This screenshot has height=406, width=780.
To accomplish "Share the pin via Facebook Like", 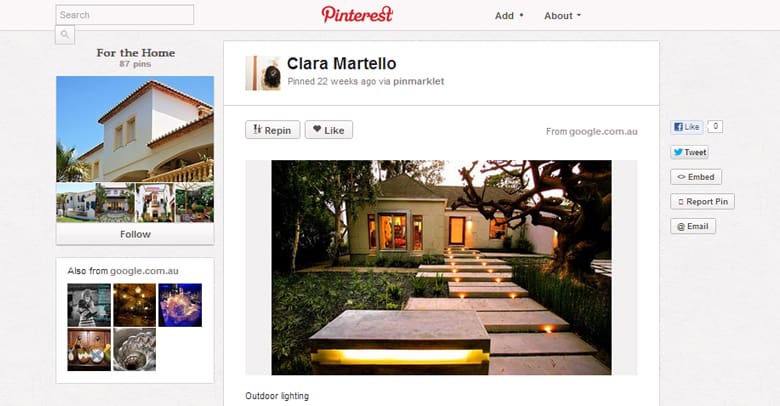I will [x=686, y=127].
